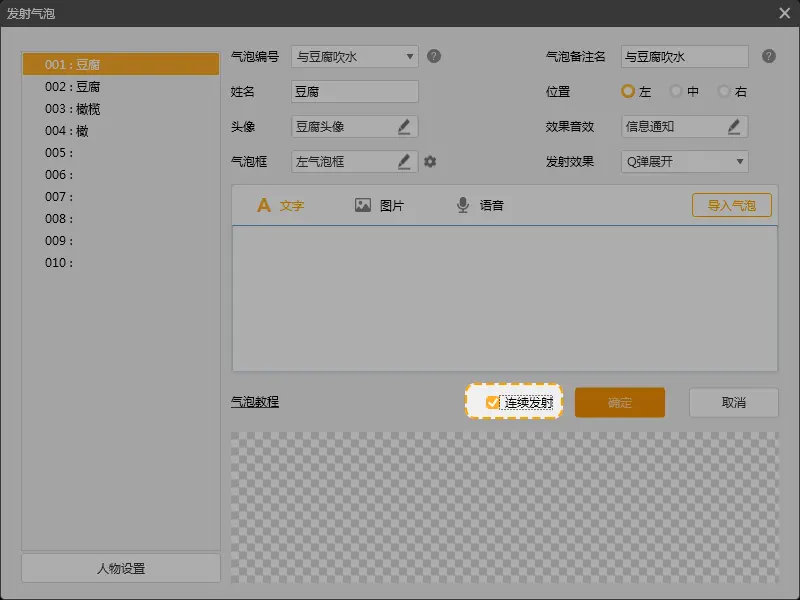
Task: Click the help icon beside 气泡编号 dropdown
Action: point(434,56)
